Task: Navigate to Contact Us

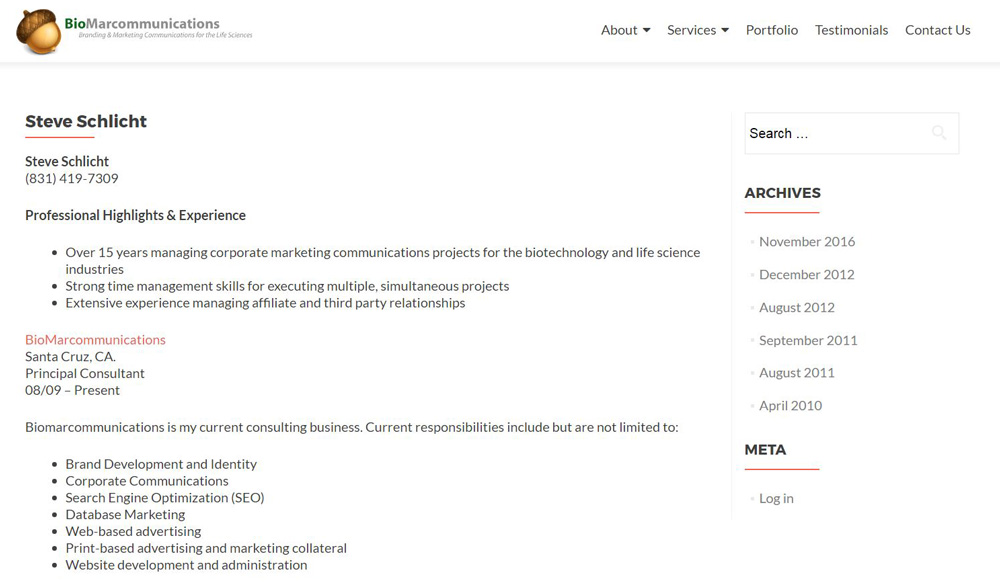Action: click(937, 30)
